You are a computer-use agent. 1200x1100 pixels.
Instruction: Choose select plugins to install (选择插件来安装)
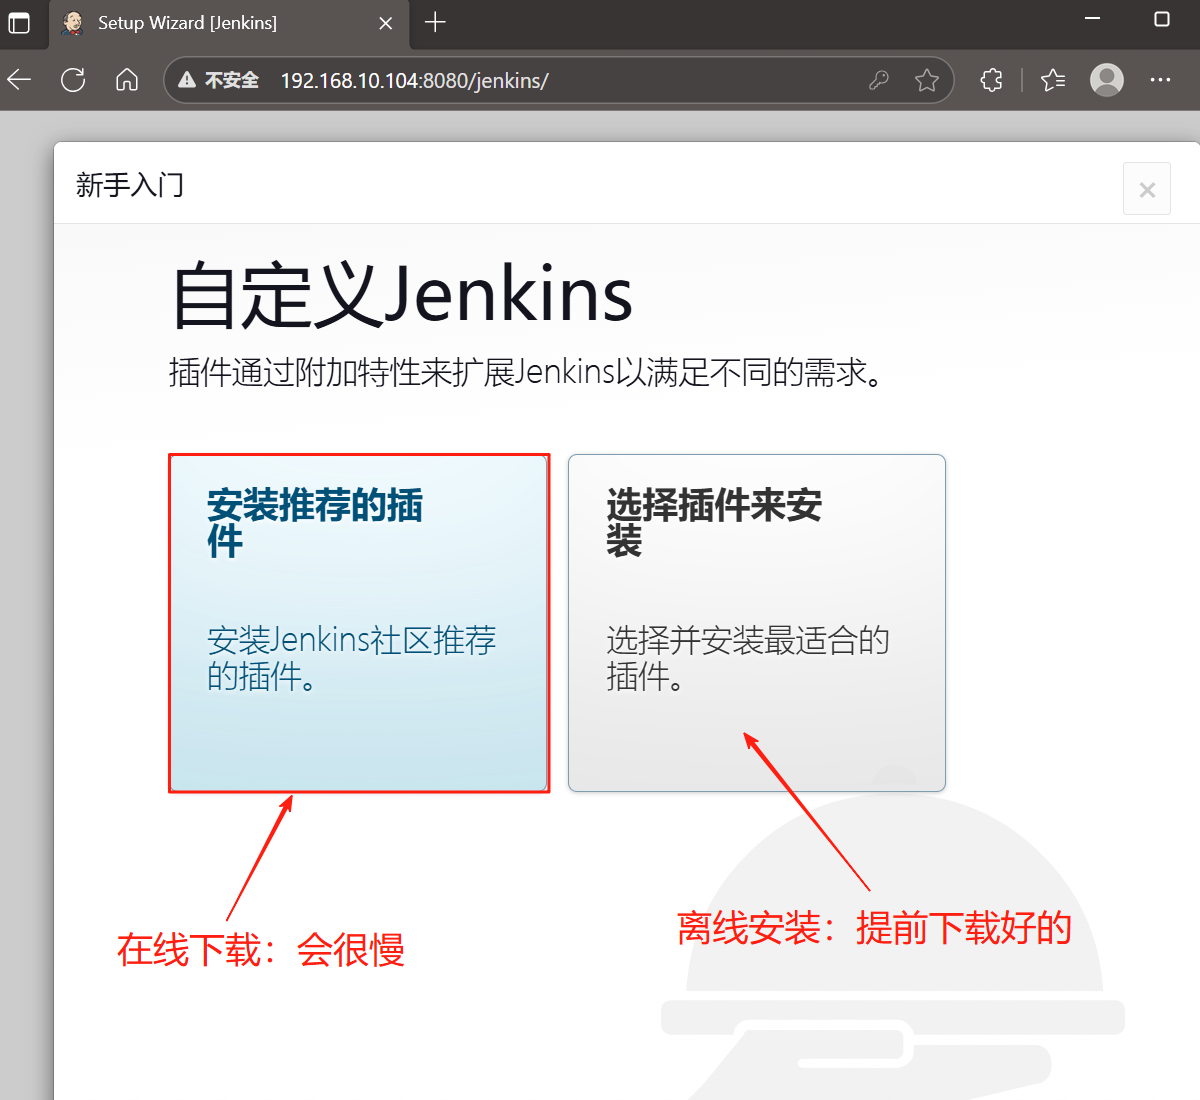757,623
